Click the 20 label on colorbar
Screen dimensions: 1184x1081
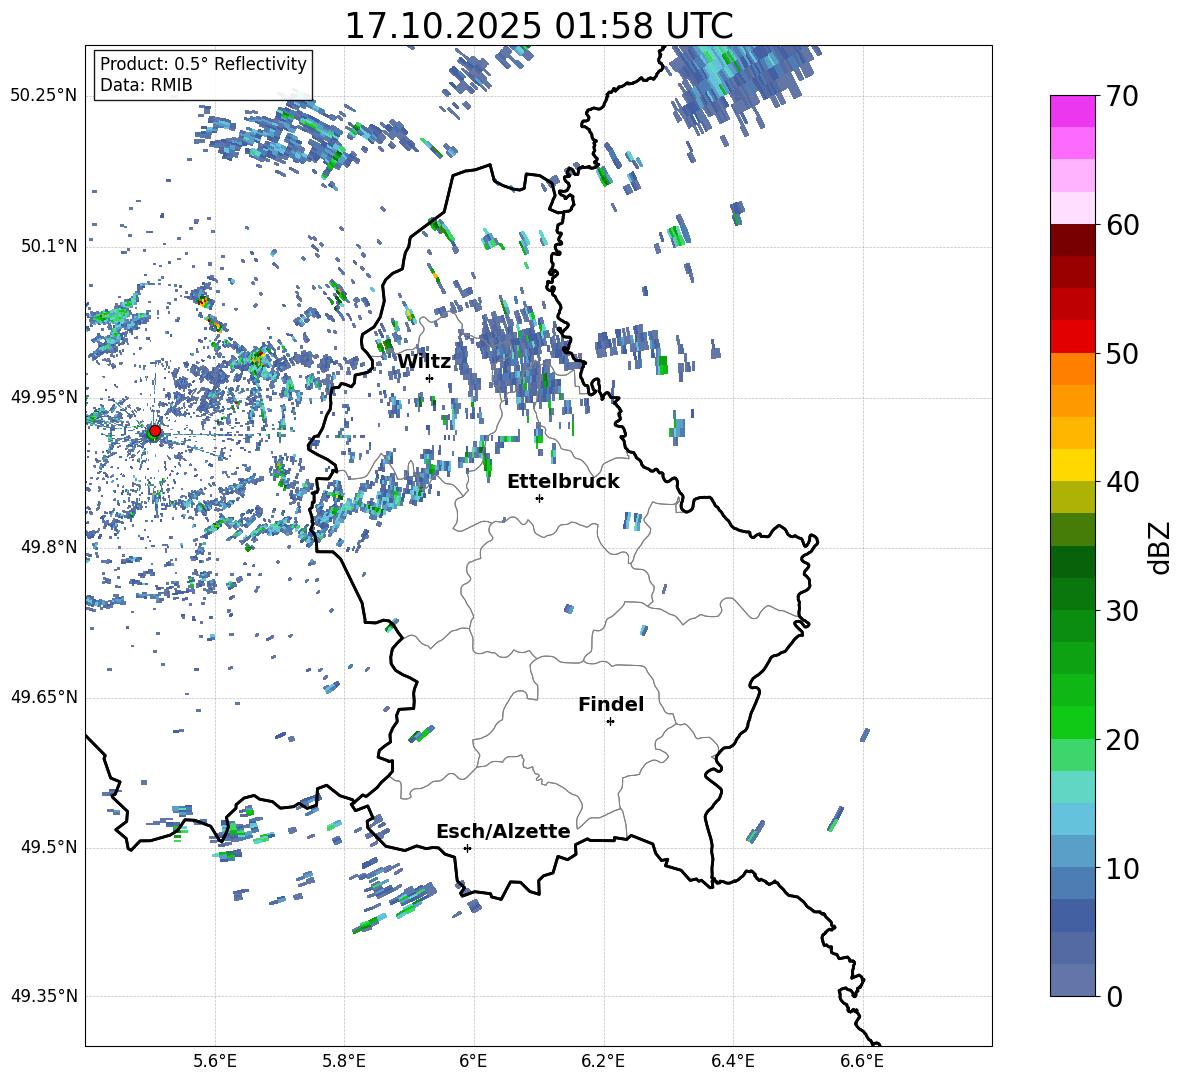click(x=1122, y=740)
